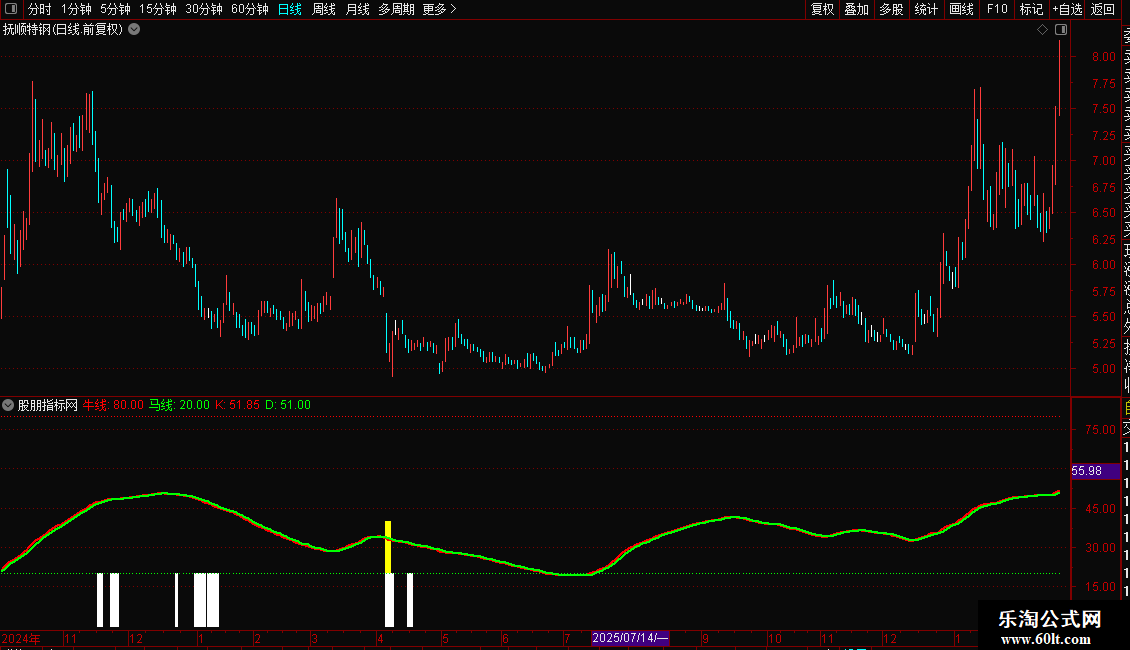Open the 画线 drawing tools
The height and width of the screenshot is (650, 1130).
[961, 9]
